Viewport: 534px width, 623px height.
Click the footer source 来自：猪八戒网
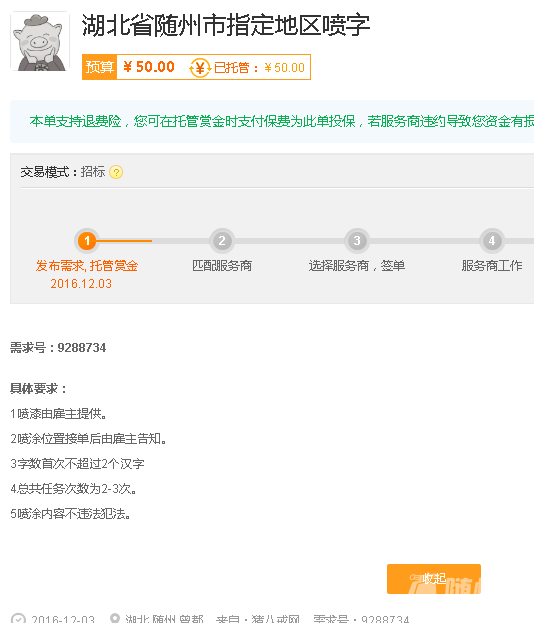click(x=257, y=619)
